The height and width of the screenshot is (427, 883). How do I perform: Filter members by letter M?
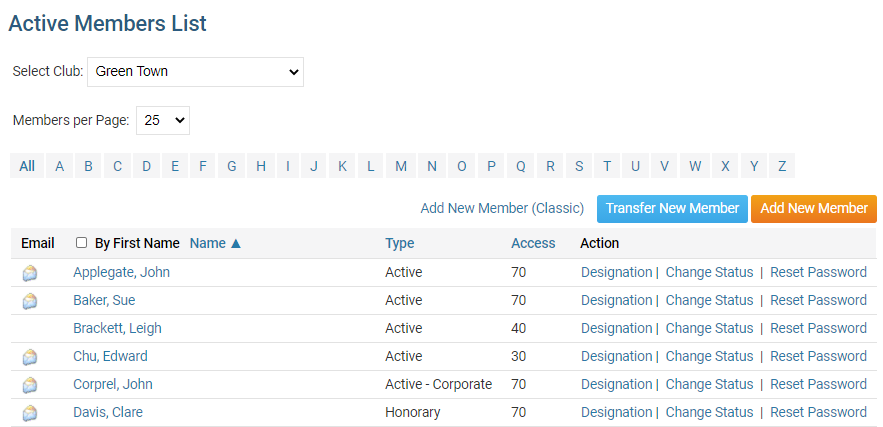(401, 166)
